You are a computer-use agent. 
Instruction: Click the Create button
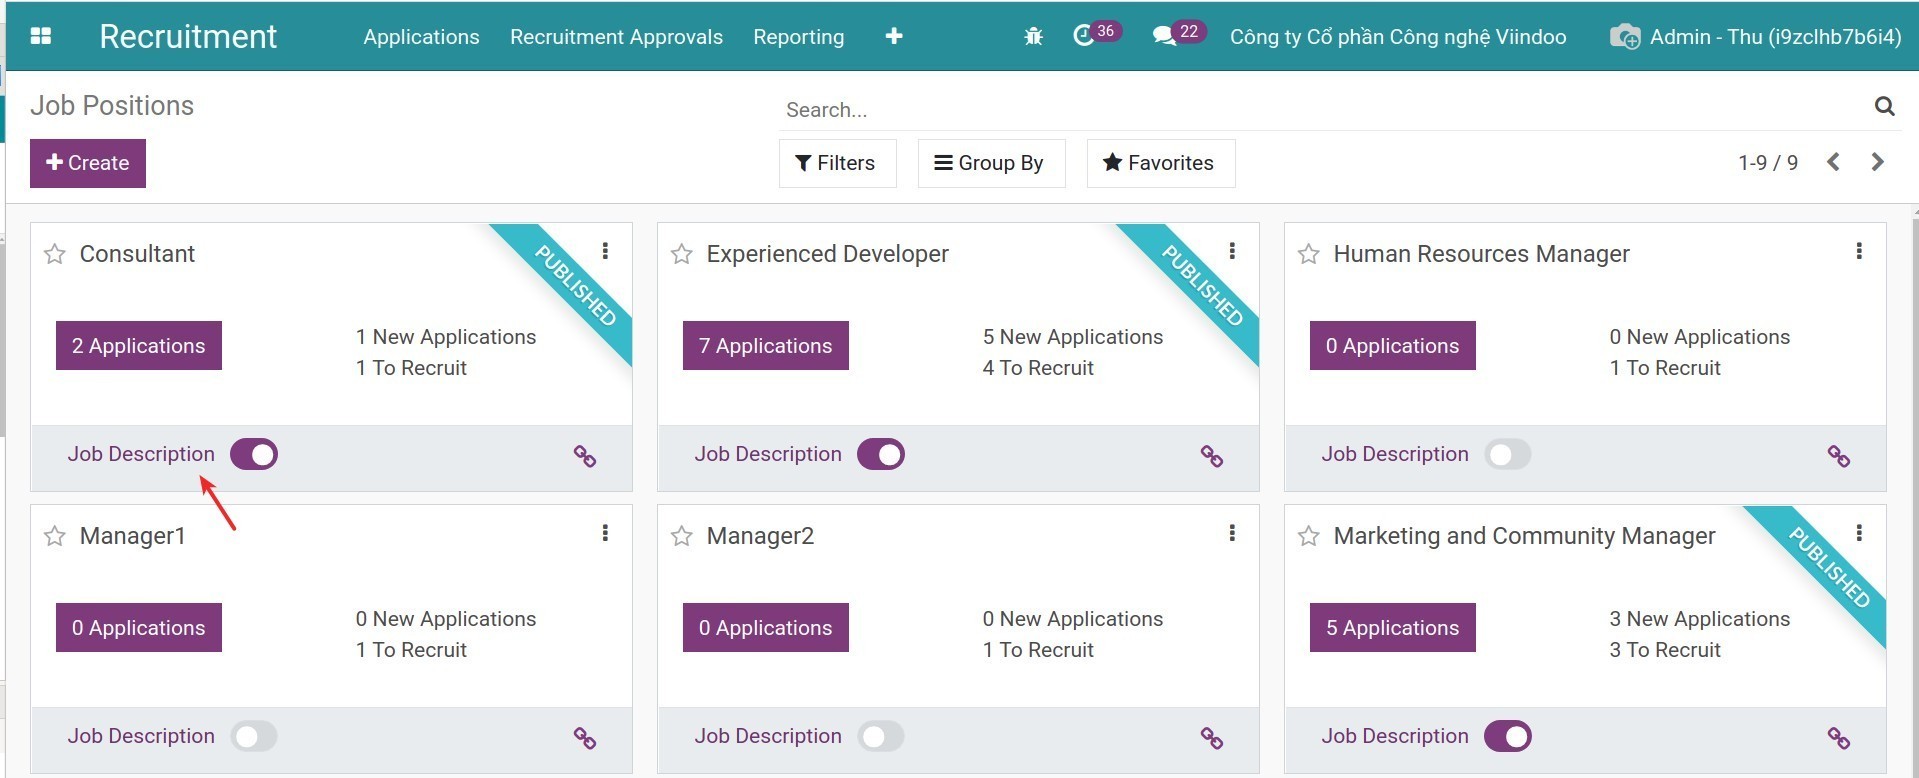pyautogui.click(x=88, y=163)
